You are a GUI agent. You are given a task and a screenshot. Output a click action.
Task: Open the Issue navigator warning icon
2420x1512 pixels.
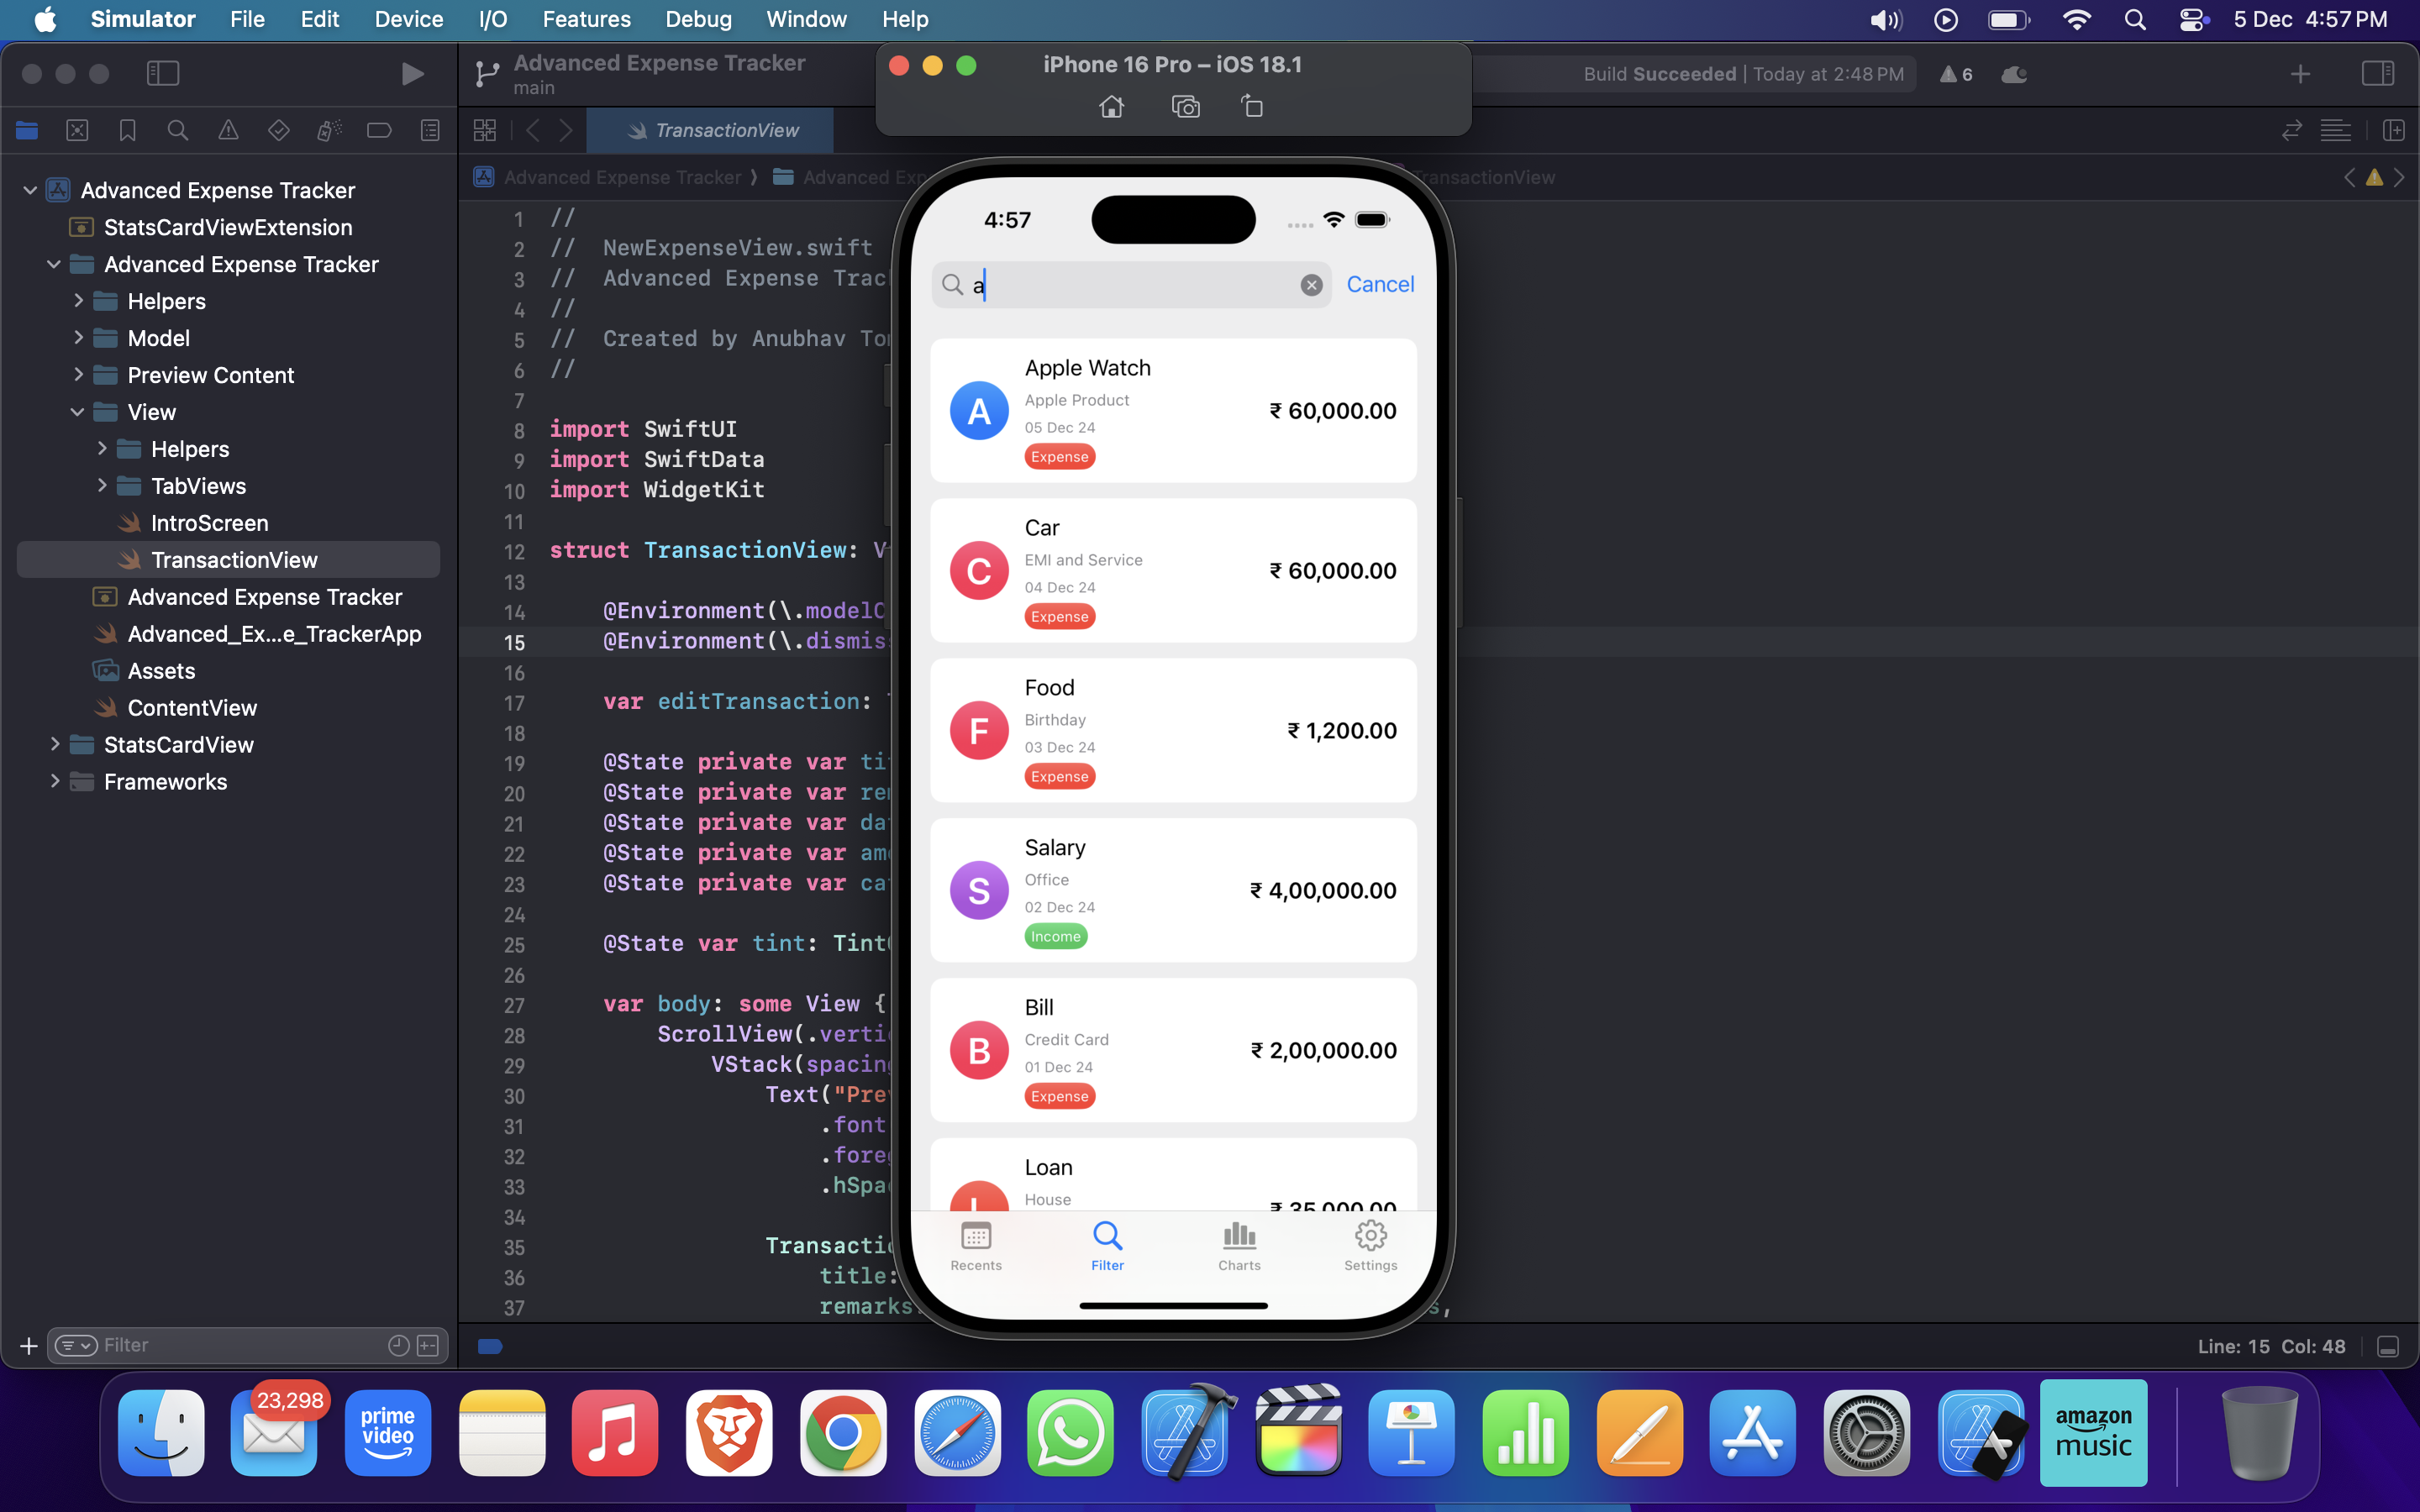click(229, 130)
